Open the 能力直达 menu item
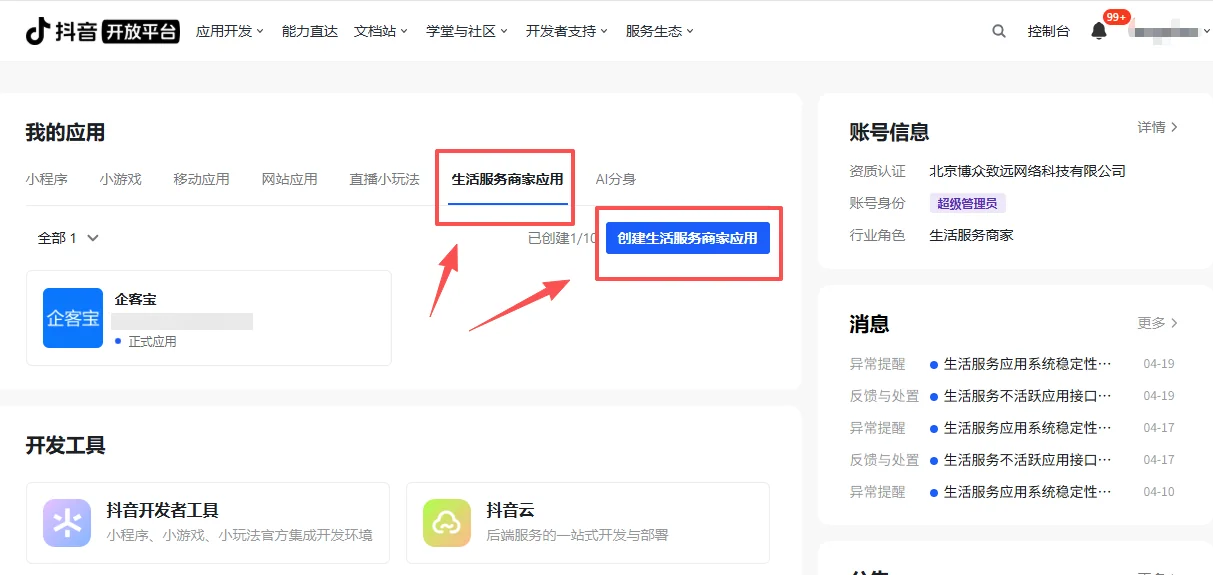Screen dimensions: 1213x575 click(x=310, y=31)
